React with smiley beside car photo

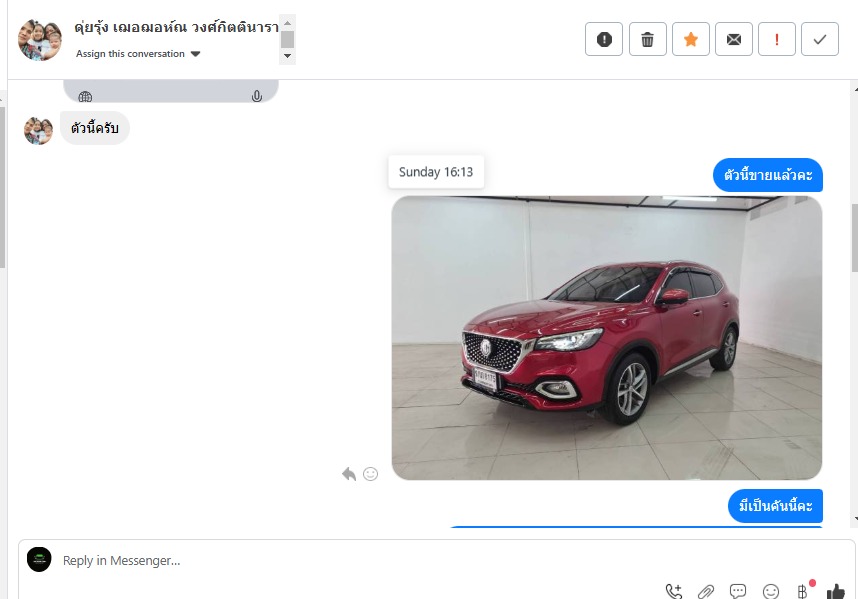[x=370, y=474]
